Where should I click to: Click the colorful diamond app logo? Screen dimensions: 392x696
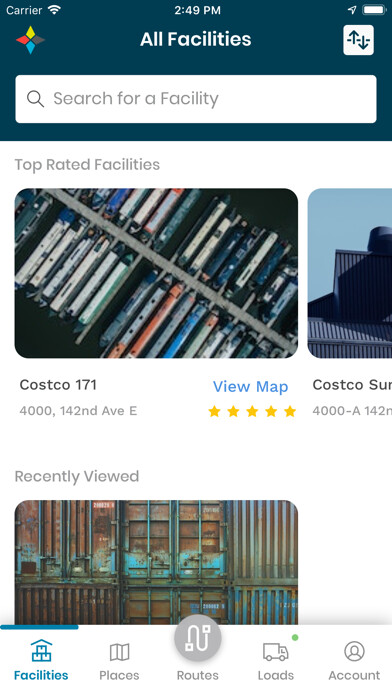pyautogui.click(x=30, y=40)
